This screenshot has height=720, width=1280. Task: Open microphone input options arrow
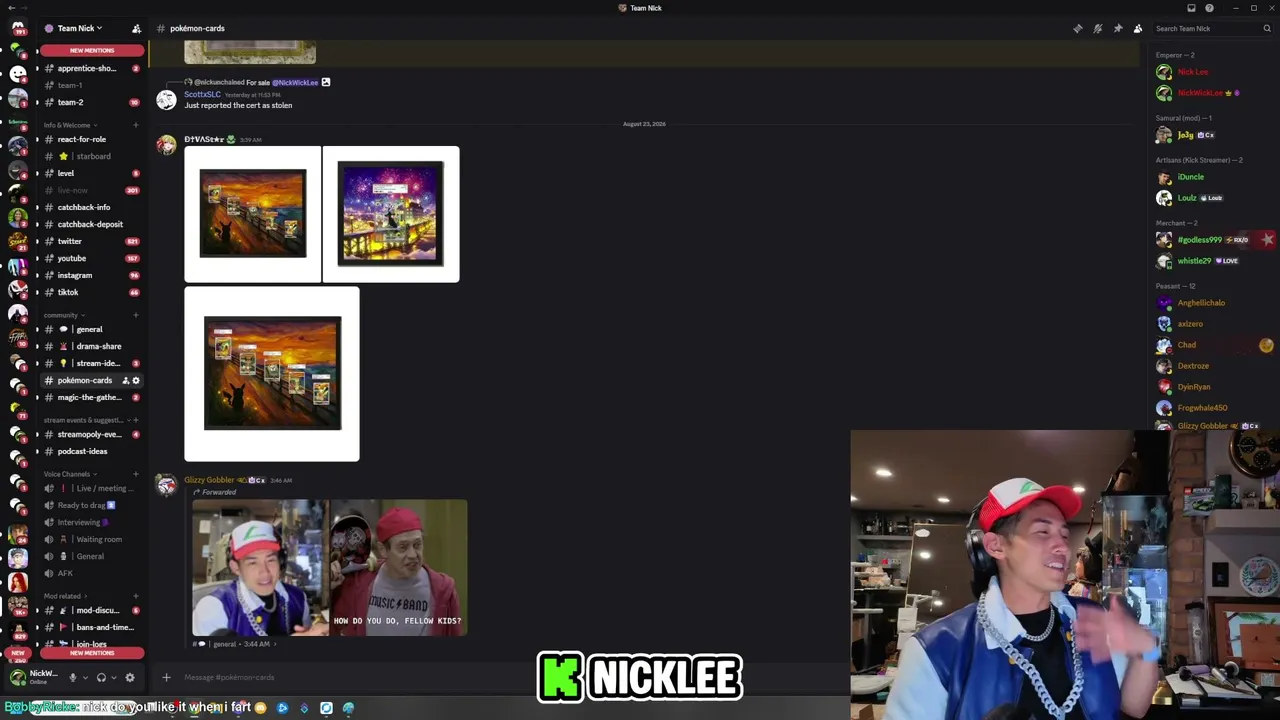85,677
